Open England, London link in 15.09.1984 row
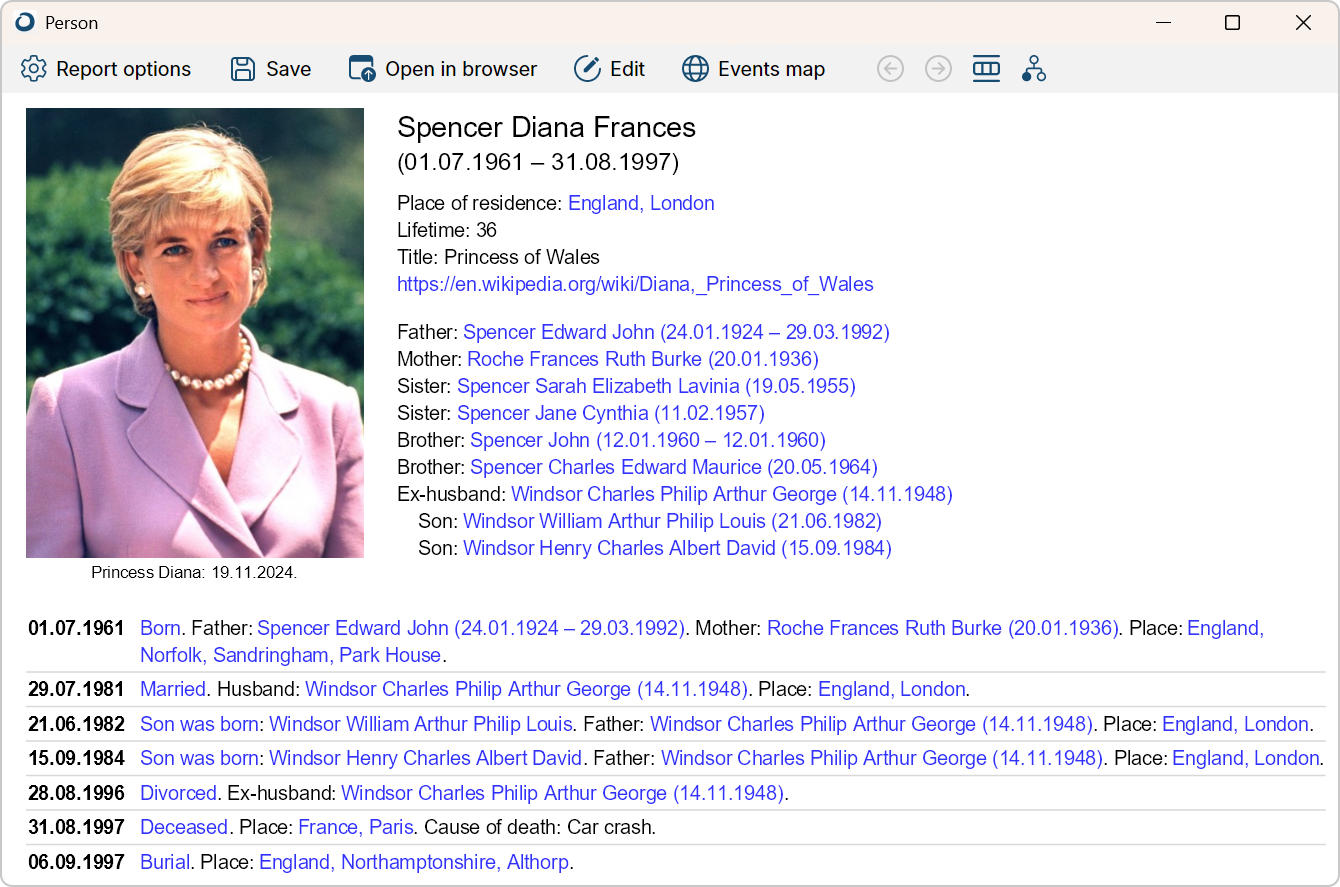The width and height of the screenshot is (1340, 887). tap(1246, 758)
